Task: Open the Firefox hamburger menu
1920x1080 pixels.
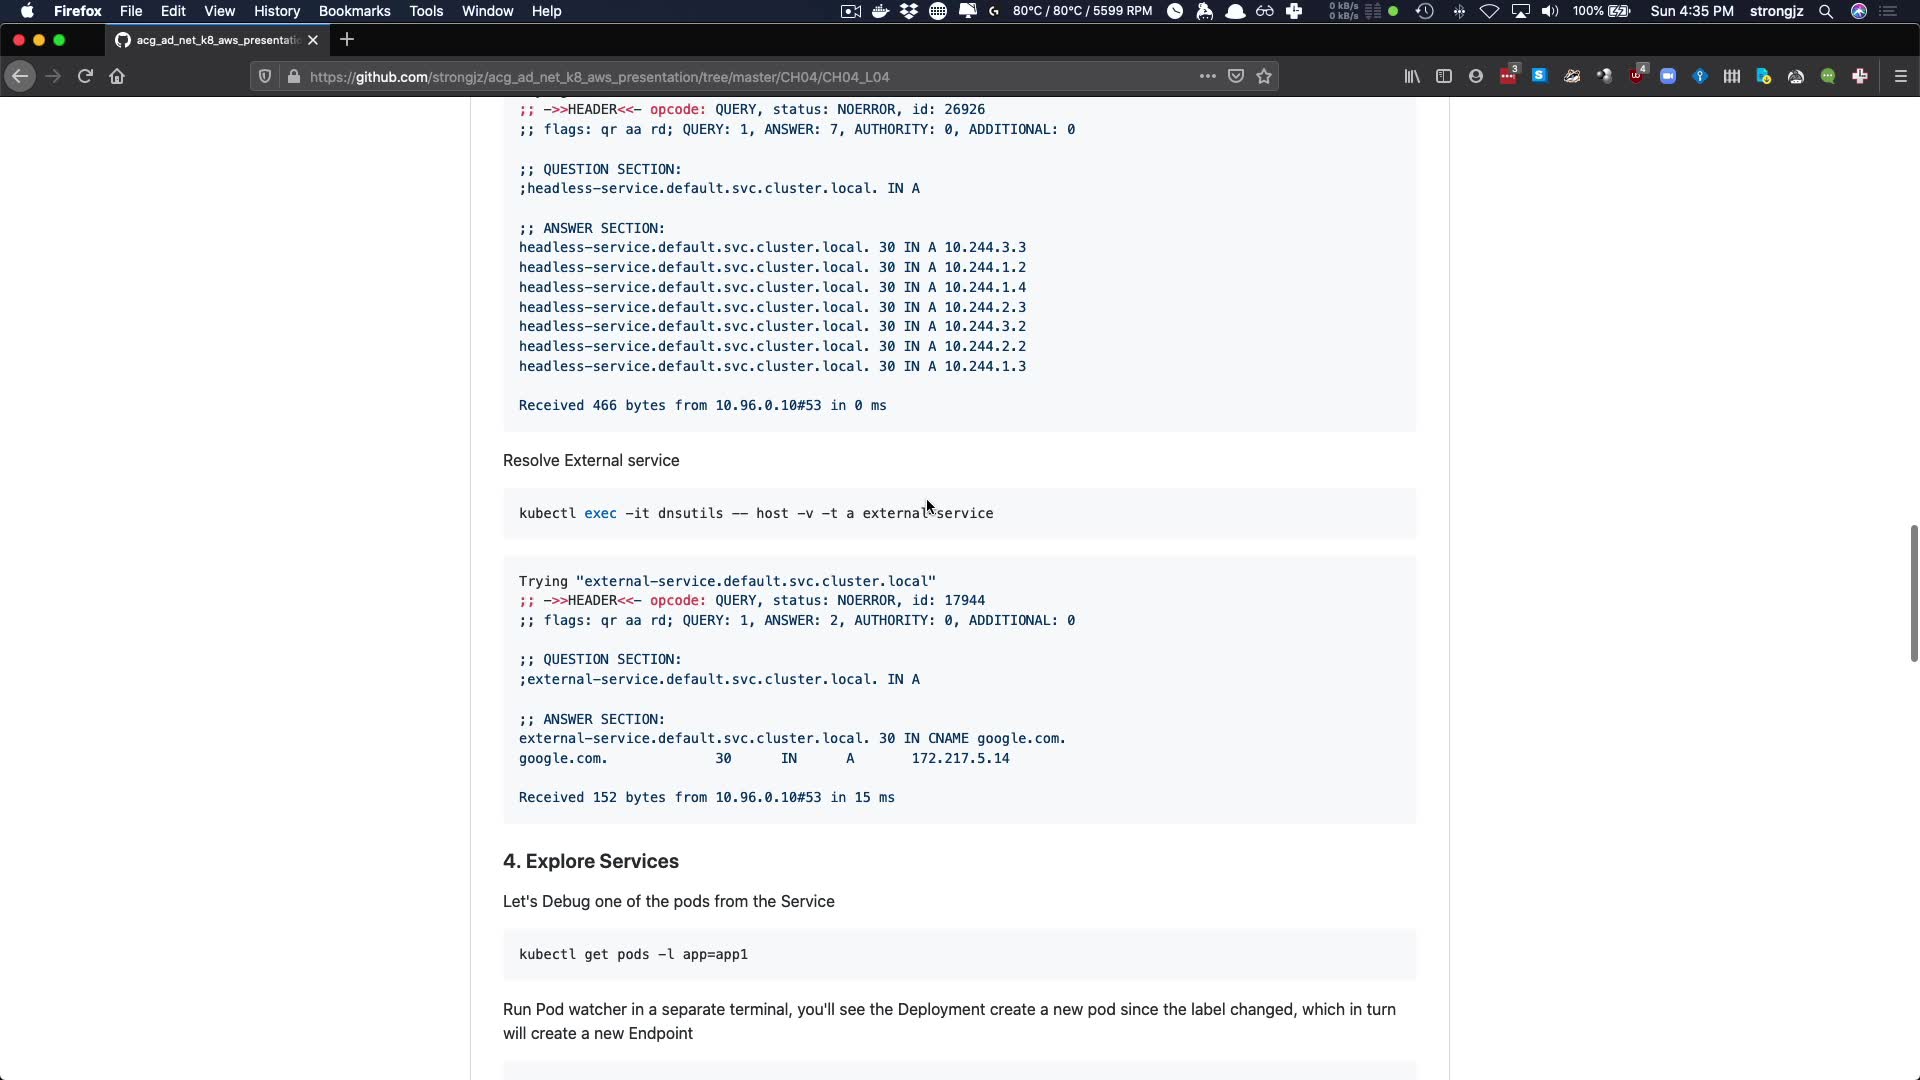Action: pos(1901,76)
